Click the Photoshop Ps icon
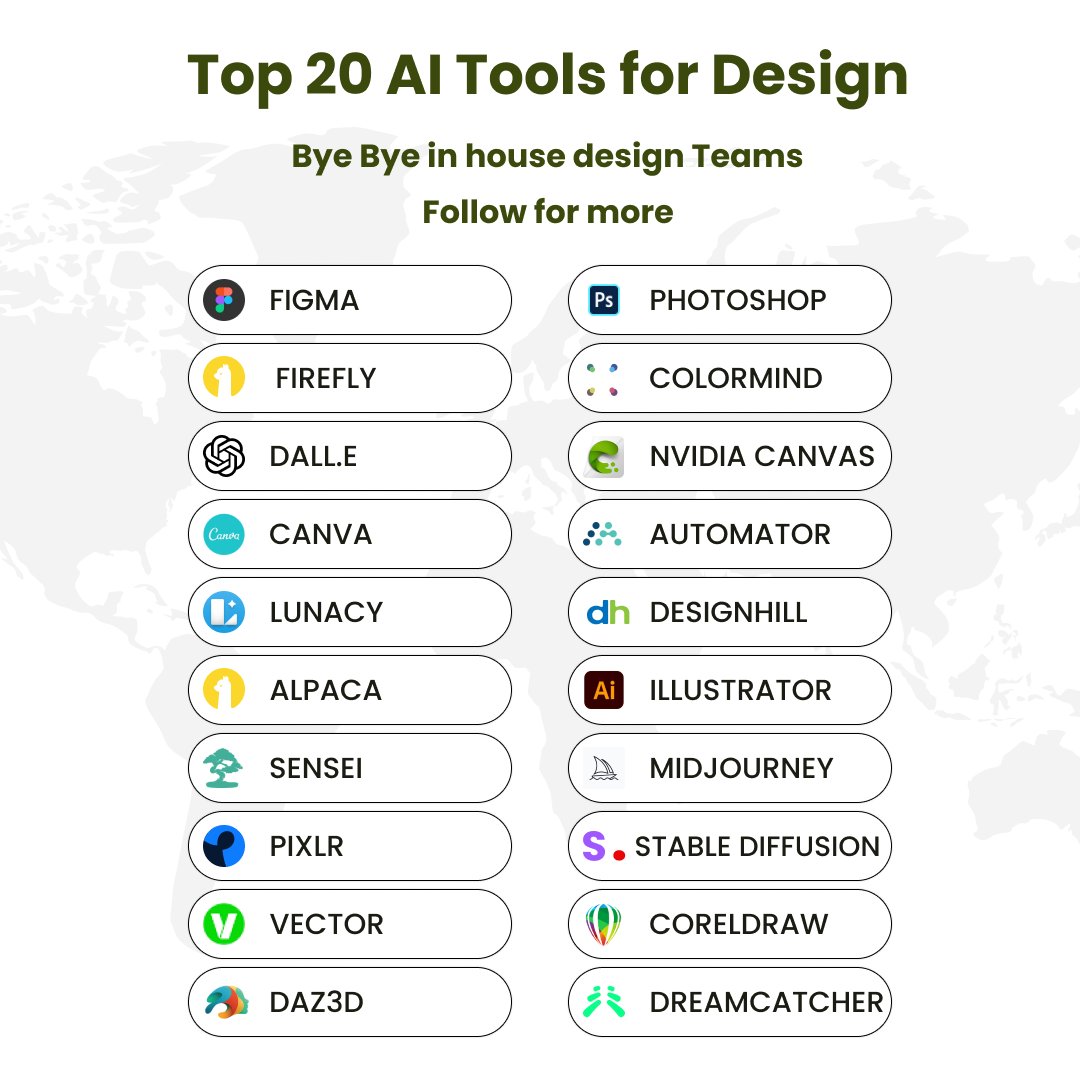Screen dimensions: 1080x1080 coord(604,300)
